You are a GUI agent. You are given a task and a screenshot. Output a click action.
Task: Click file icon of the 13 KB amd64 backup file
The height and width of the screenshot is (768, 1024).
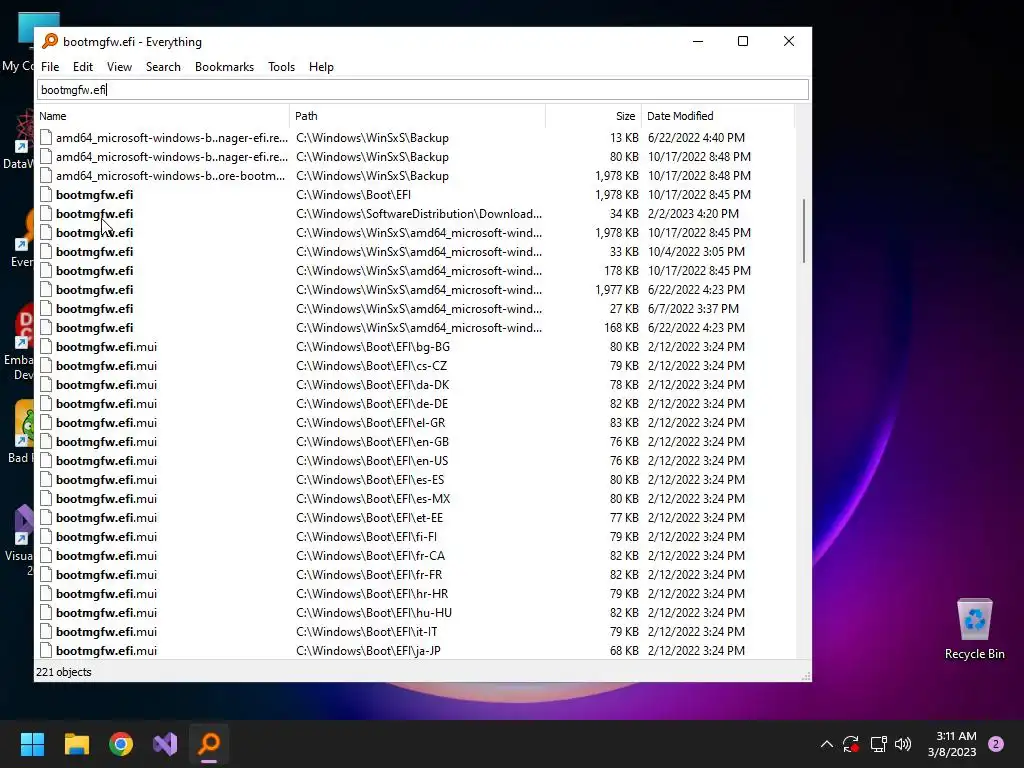tap(46, 138)
